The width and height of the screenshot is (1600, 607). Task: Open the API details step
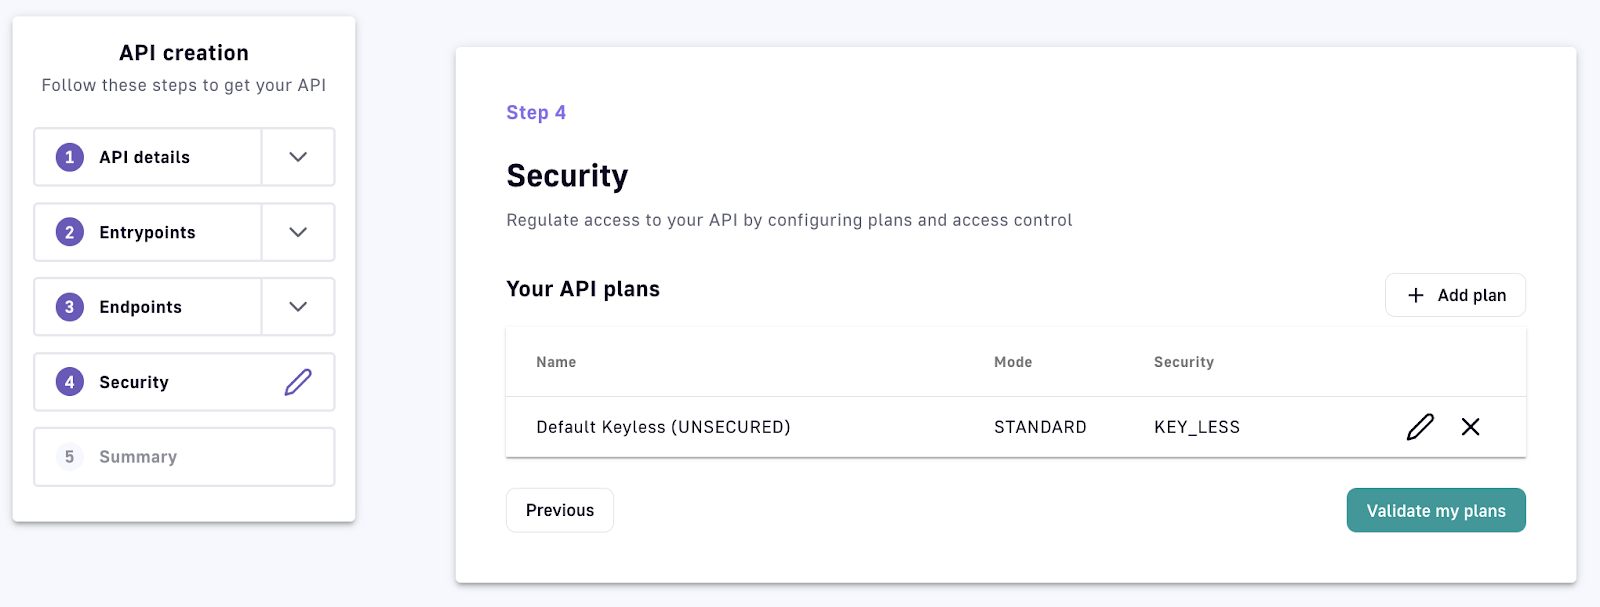click(145, 157)
